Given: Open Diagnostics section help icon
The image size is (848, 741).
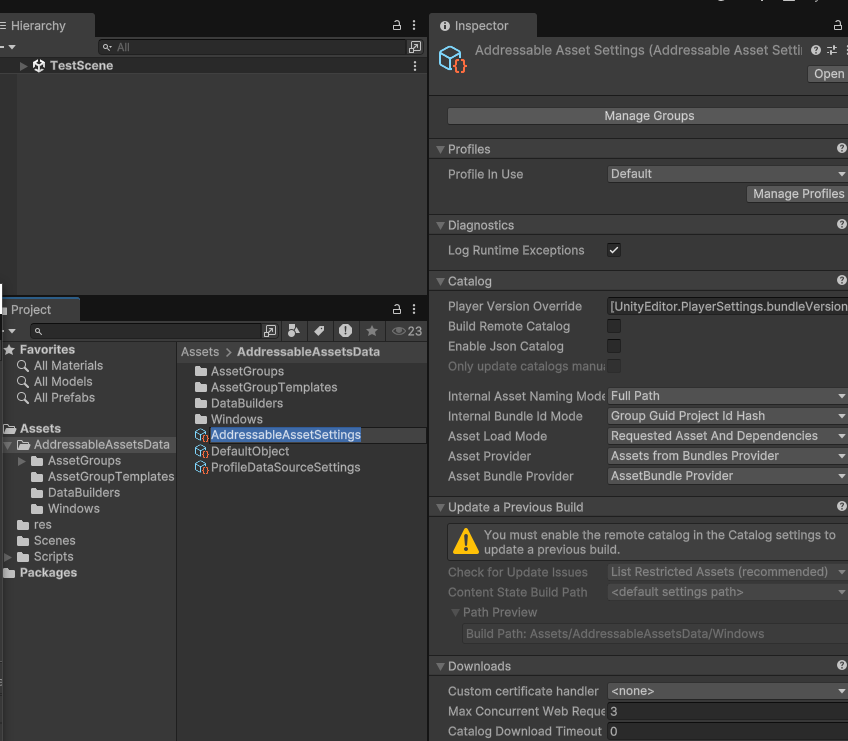Looking at the screenshot, I should (842, 224).
